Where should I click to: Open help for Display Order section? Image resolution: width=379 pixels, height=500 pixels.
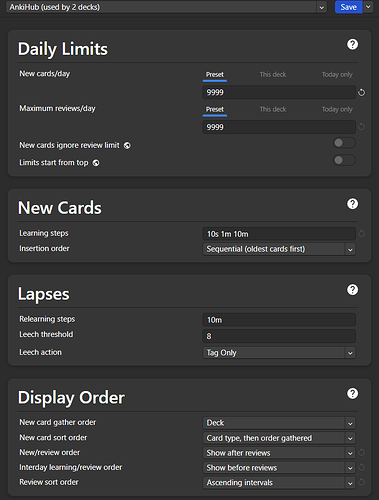(x=352, y=393)
